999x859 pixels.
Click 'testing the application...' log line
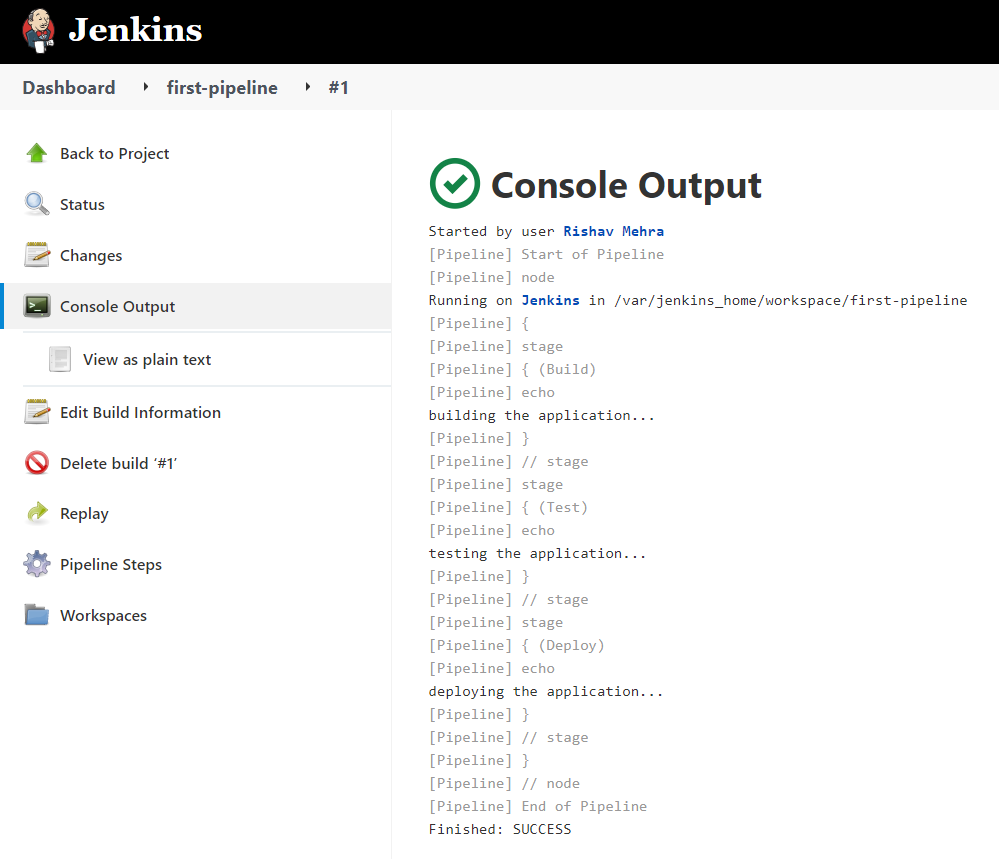tap(537, 553)
